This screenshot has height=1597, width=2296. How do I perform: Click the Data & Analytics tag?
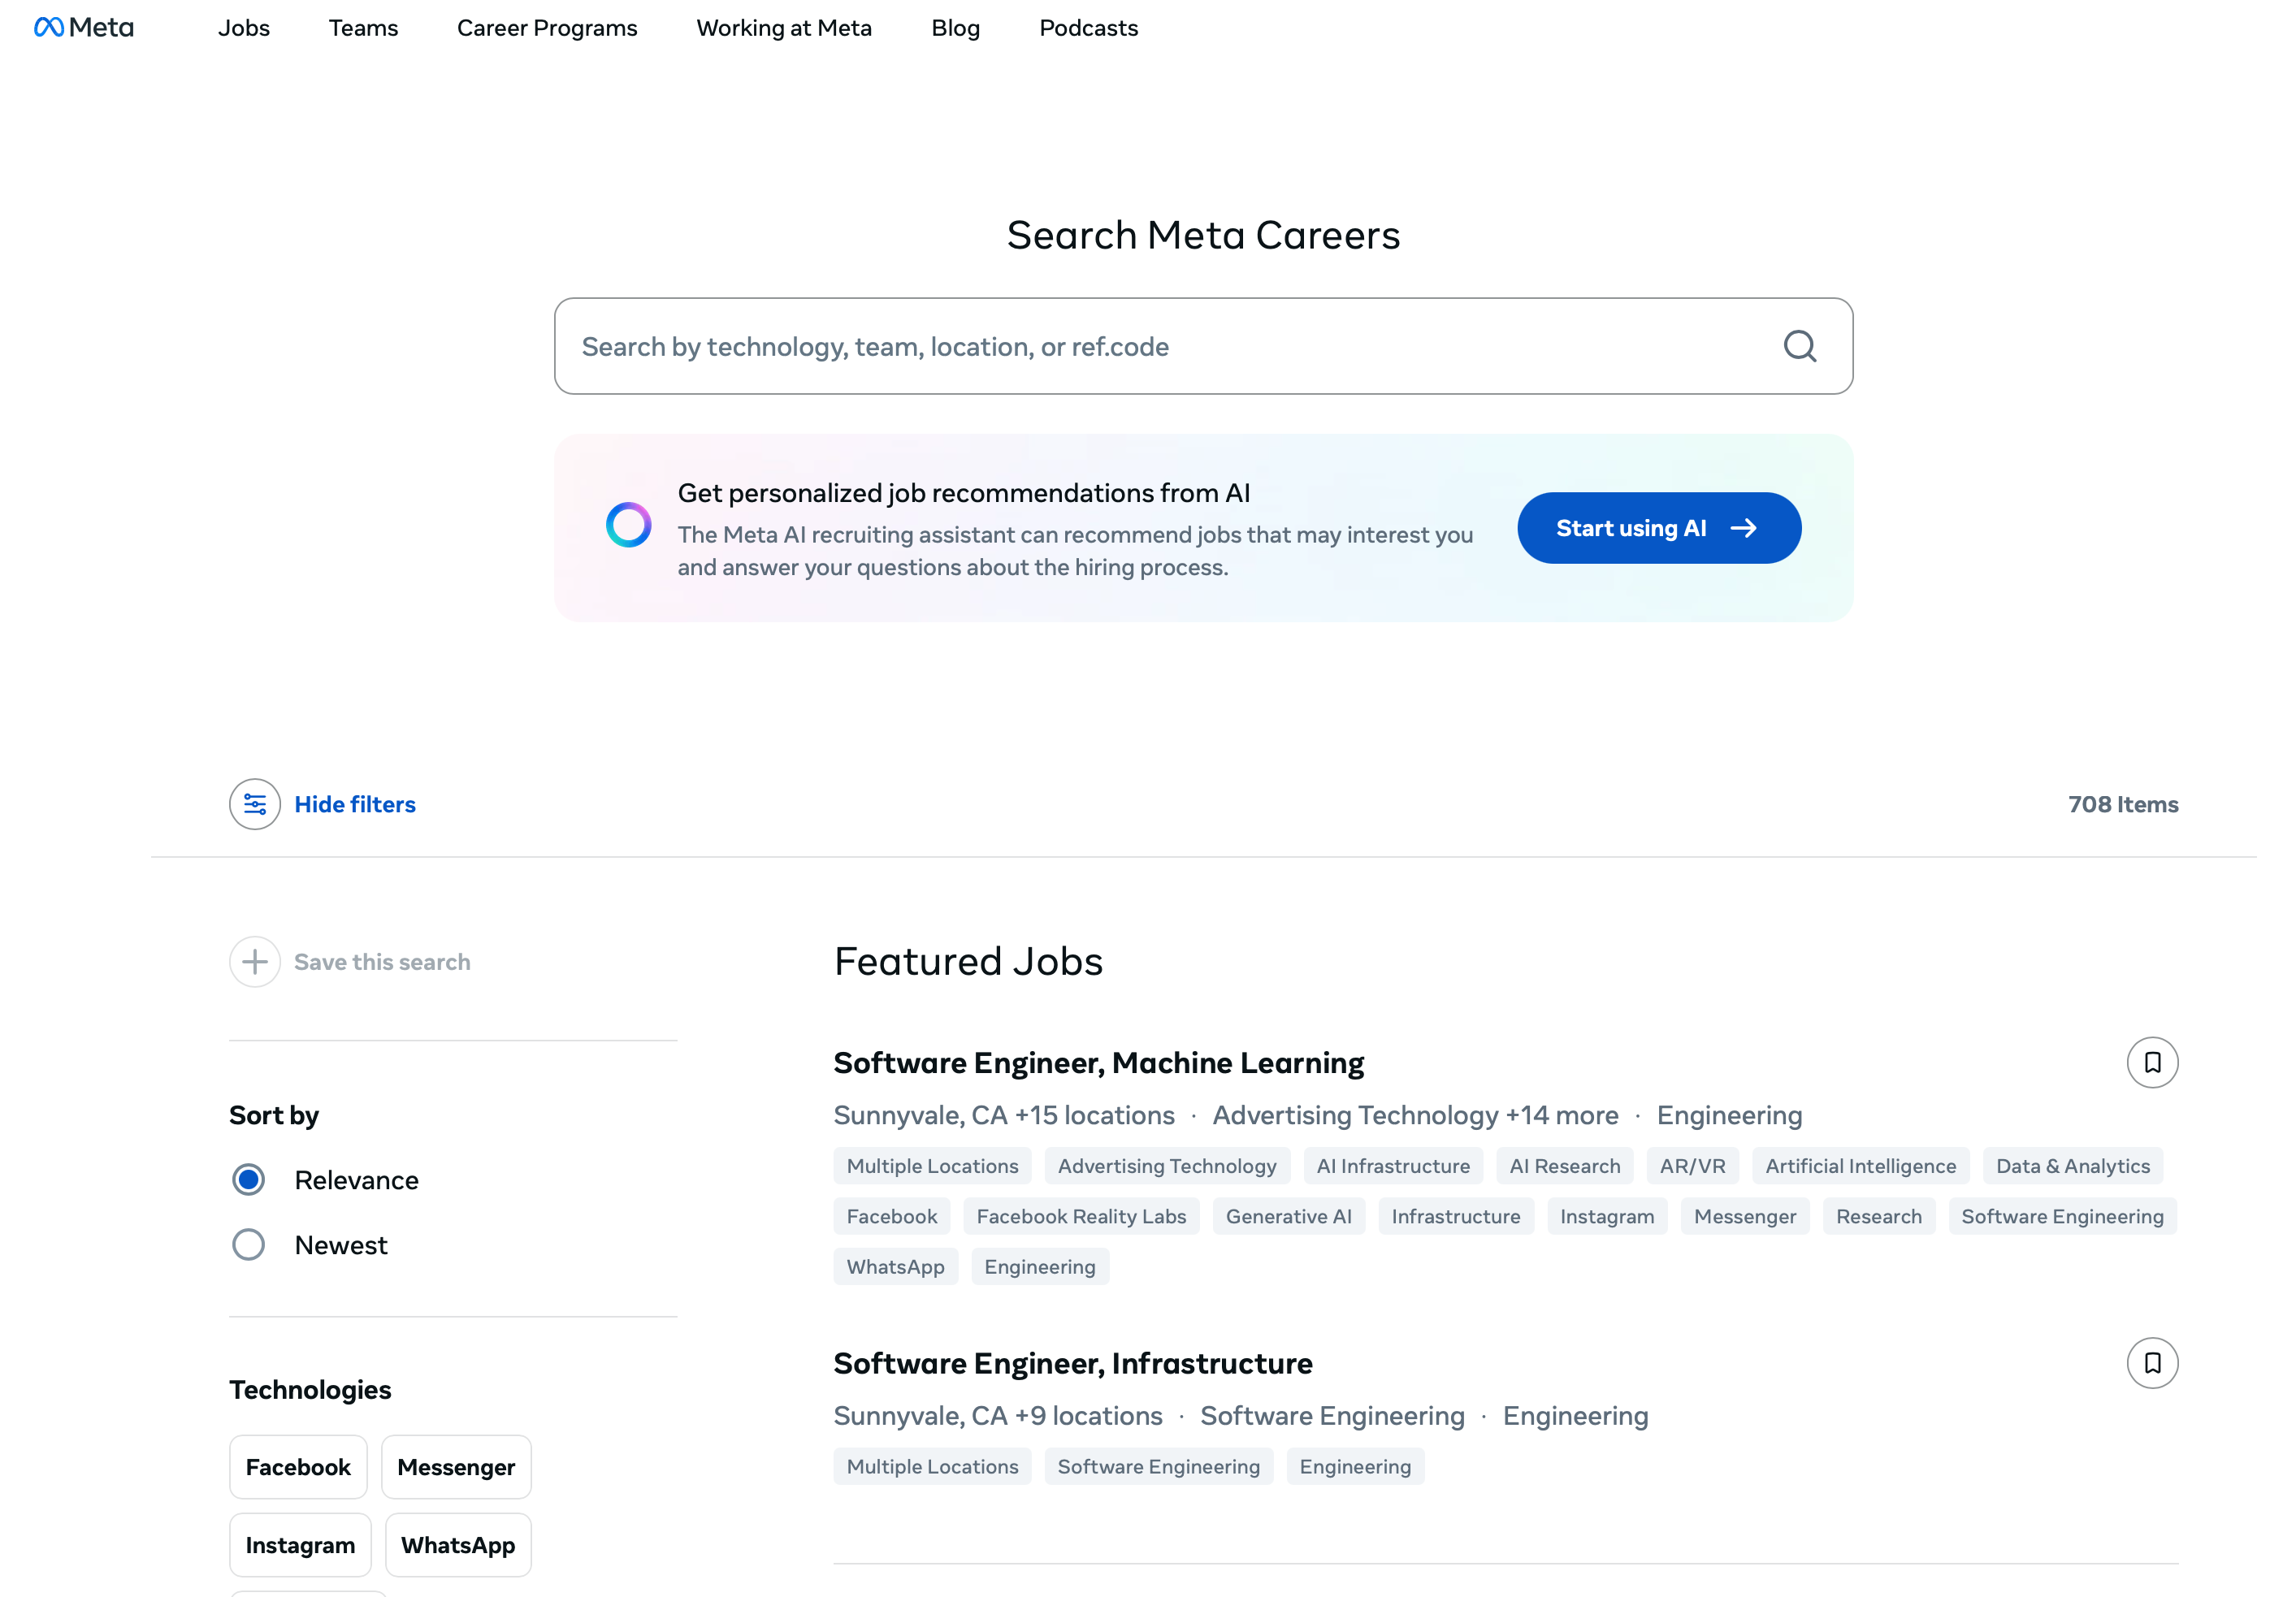[x=2073, y=1166]
